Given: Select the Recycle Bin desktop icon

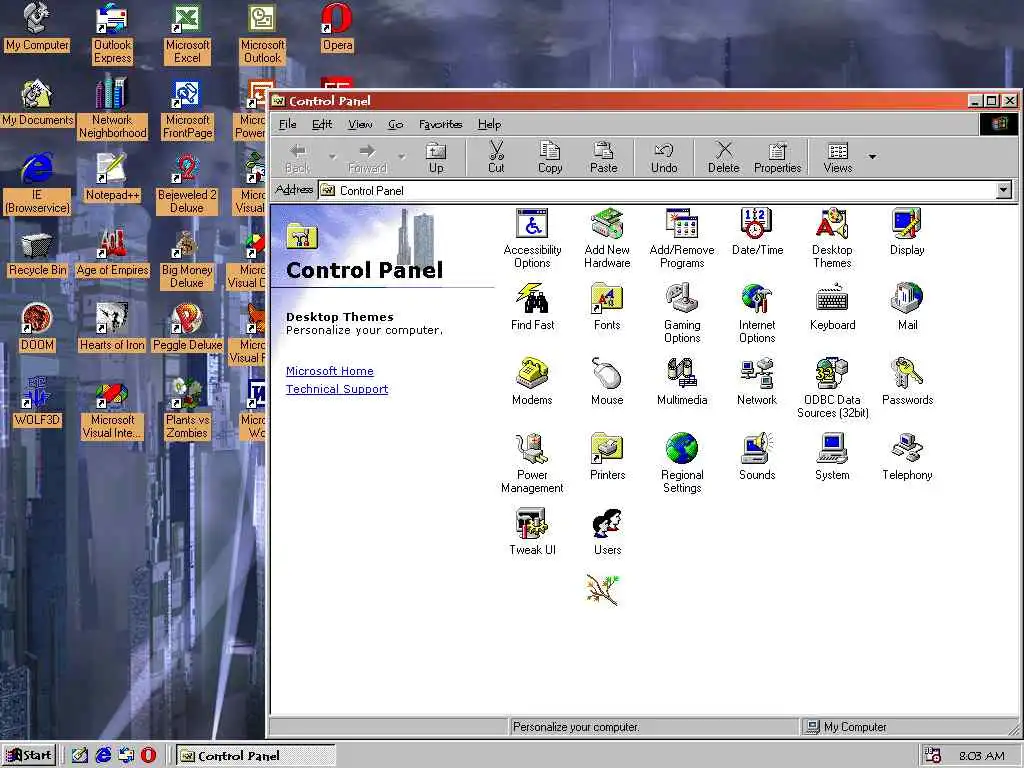Looking at the screenshot, I should pyautogui.click(x=37, y=256).
